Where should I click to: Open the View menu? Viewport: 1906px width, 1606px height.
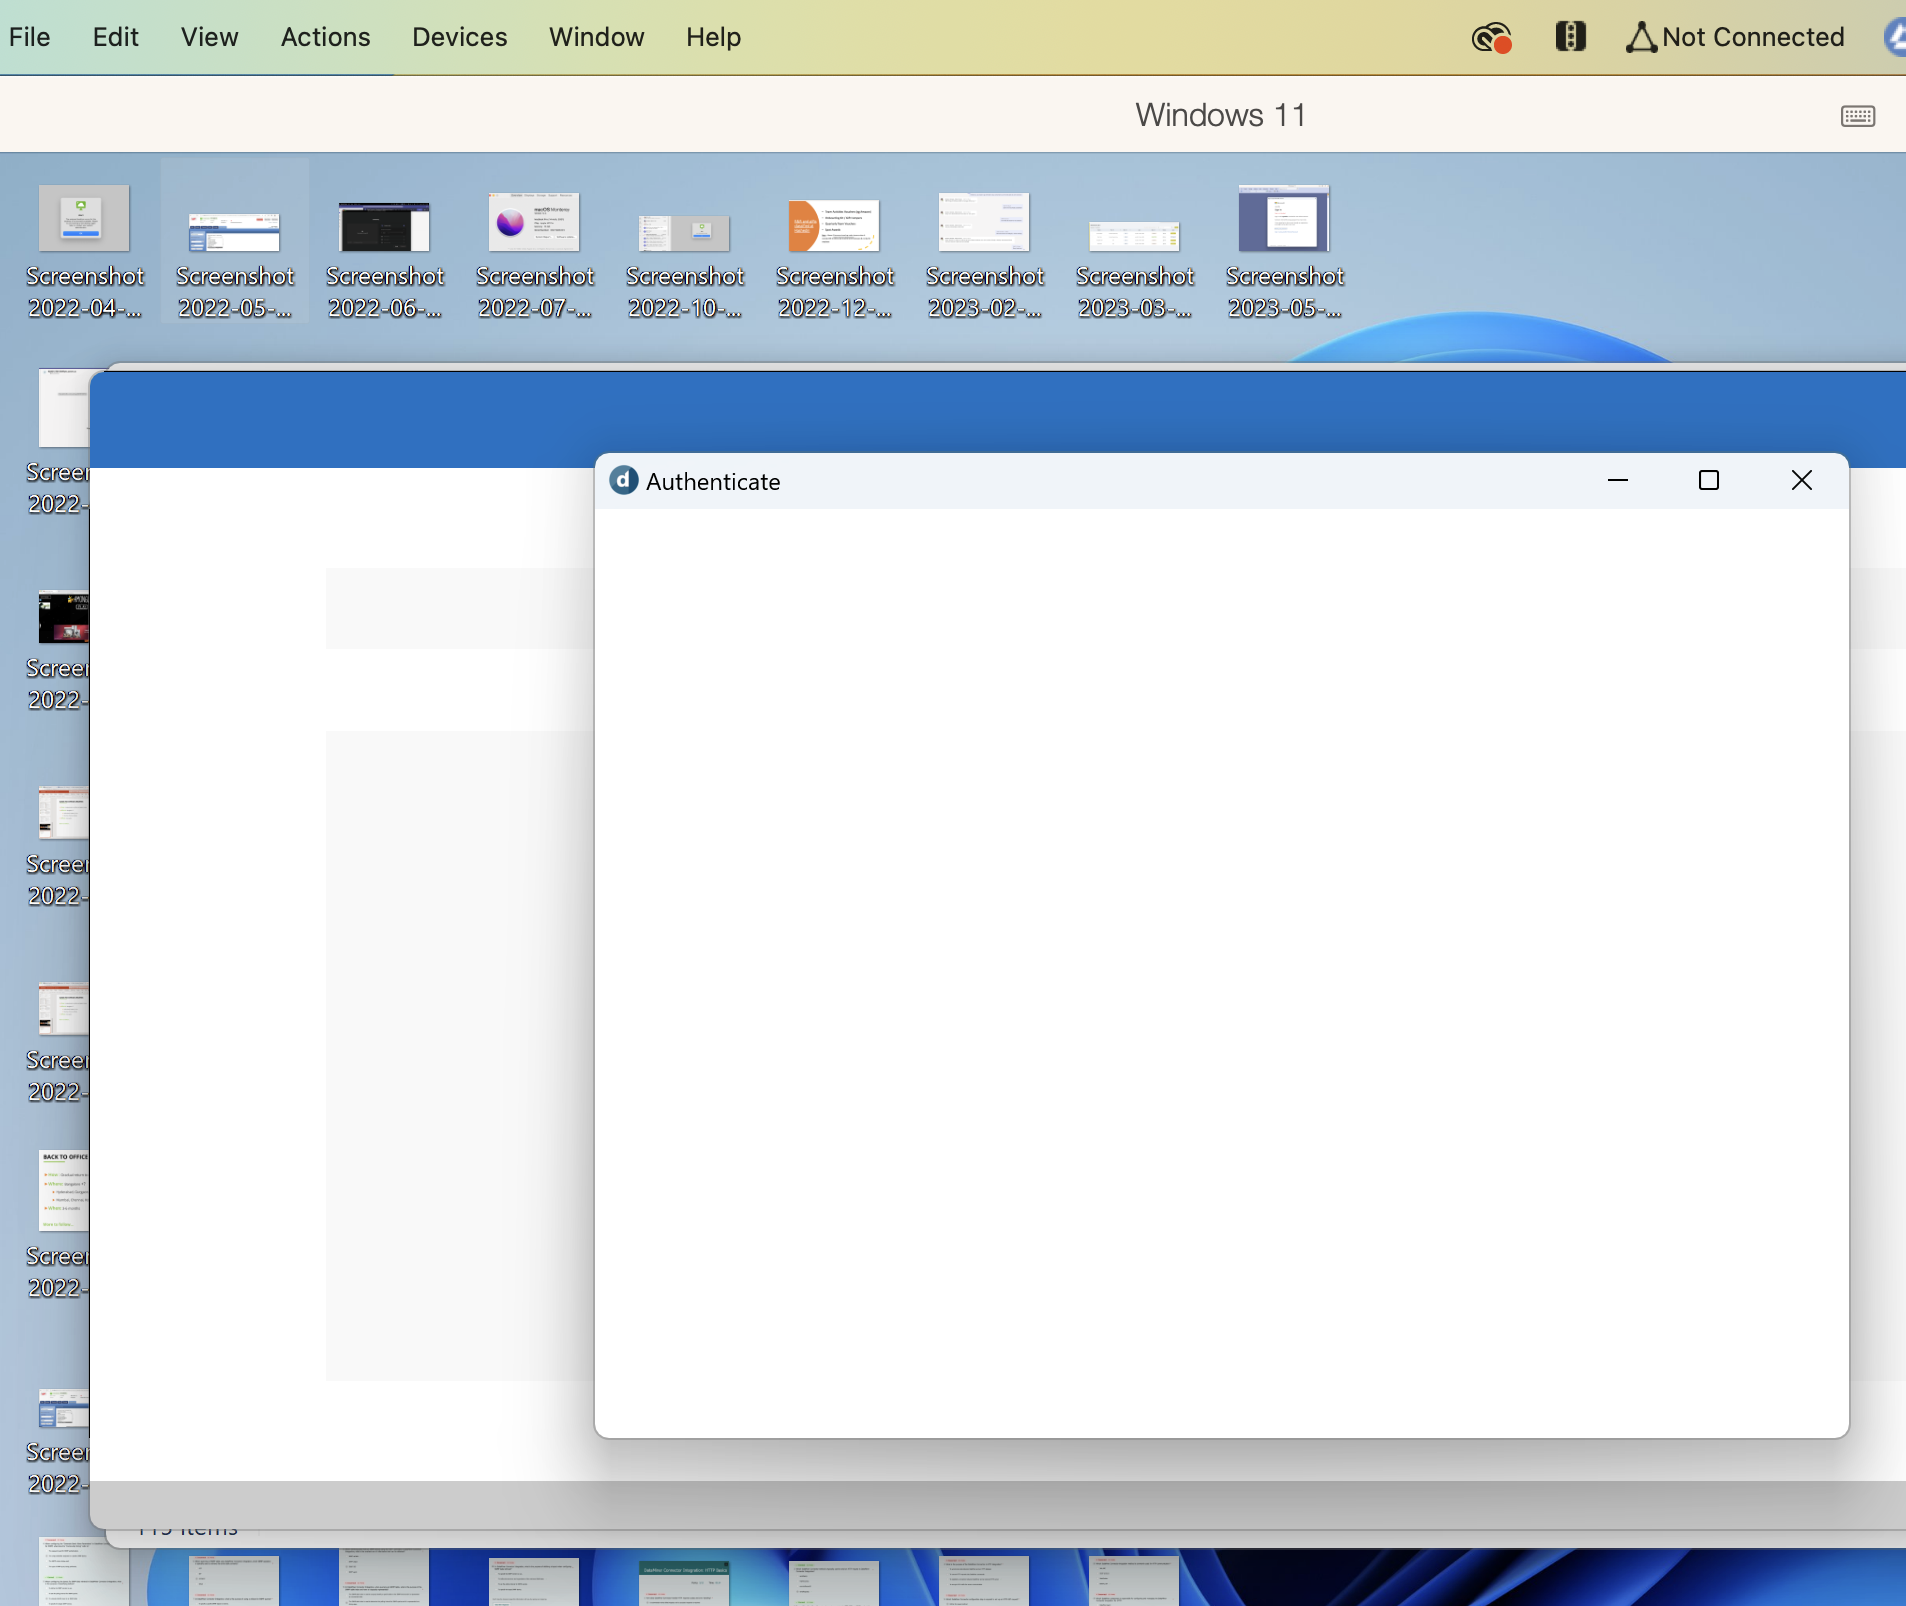click(x=209, y=37)
